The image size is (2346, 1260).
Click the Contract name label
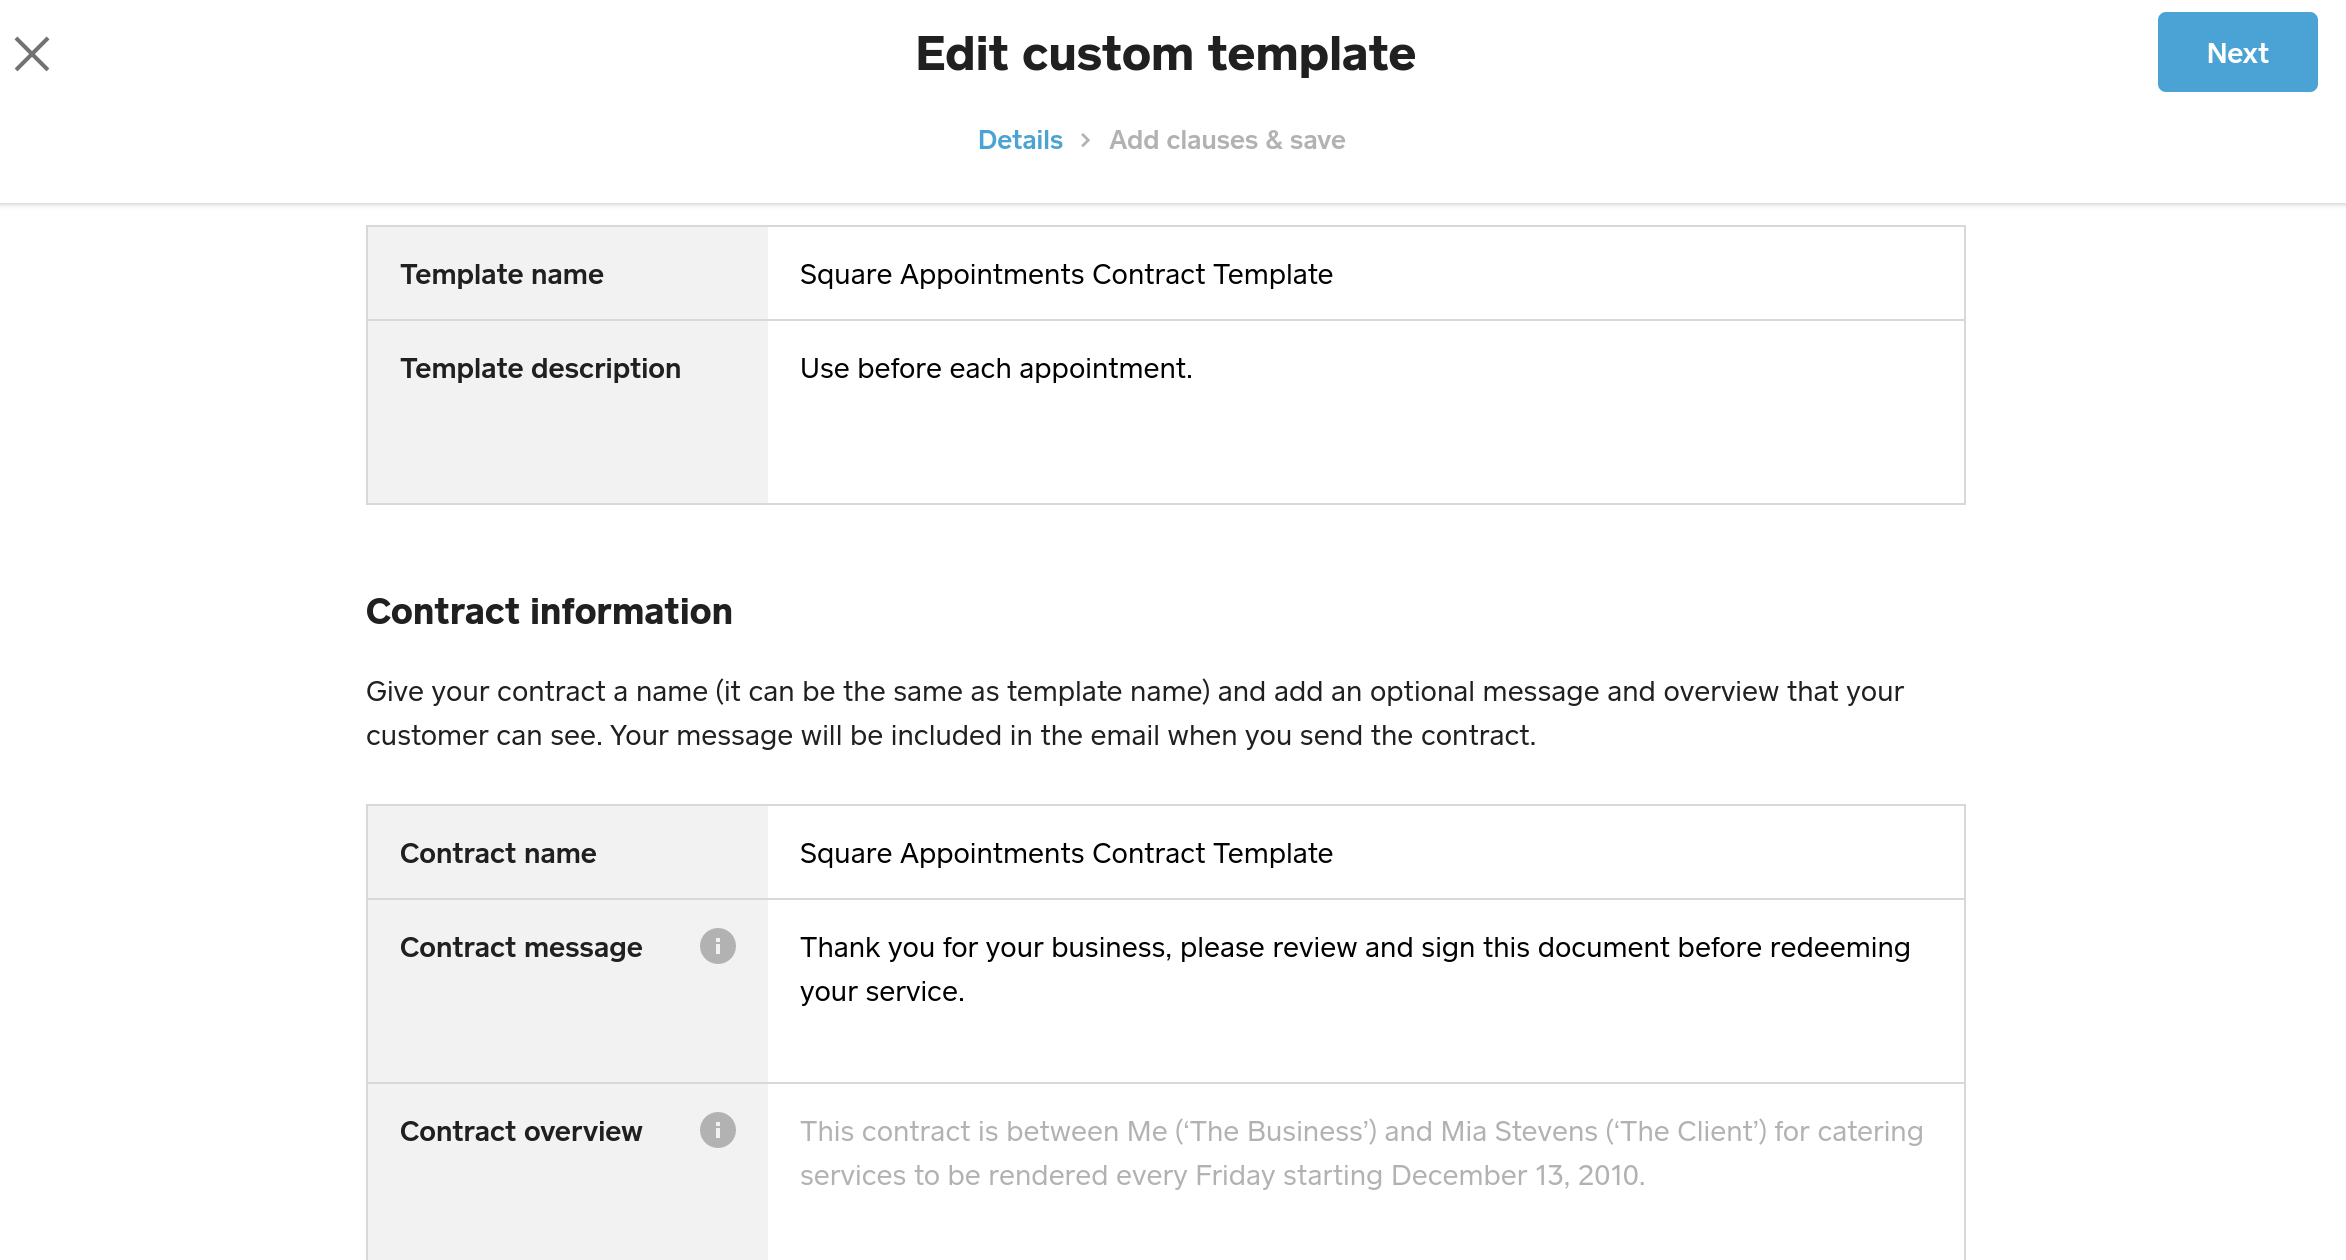point(498,853)
